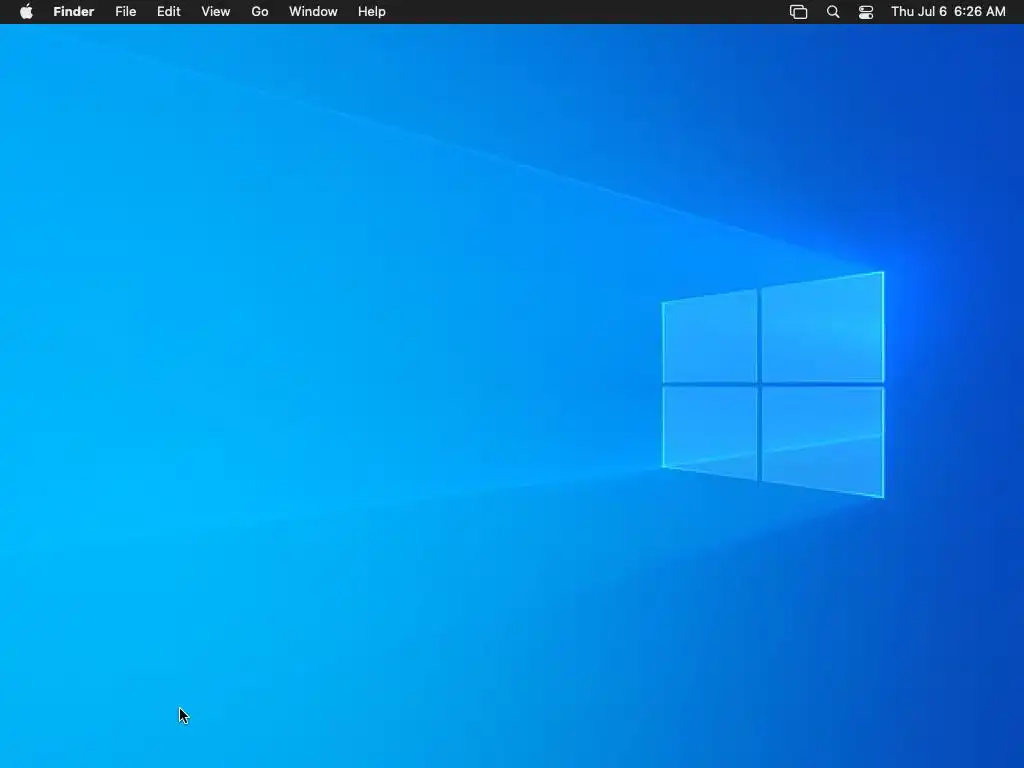Open Spotlight search magnifier icon

(833, 12)
